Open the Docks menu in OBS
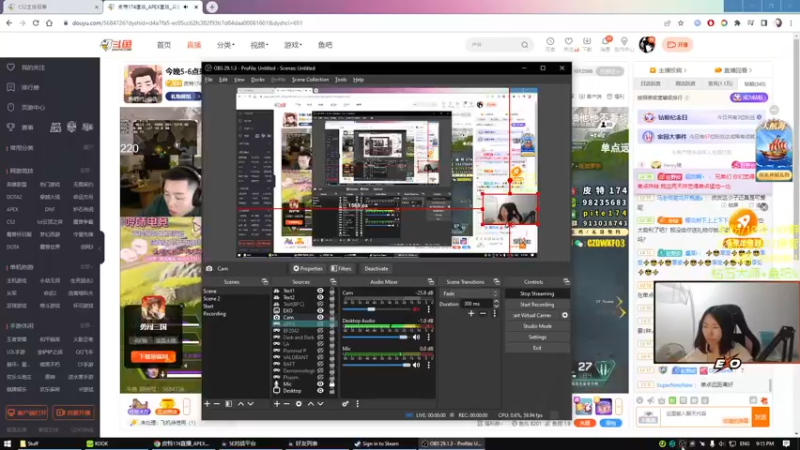The image size is (800, 450). point(258,80)
